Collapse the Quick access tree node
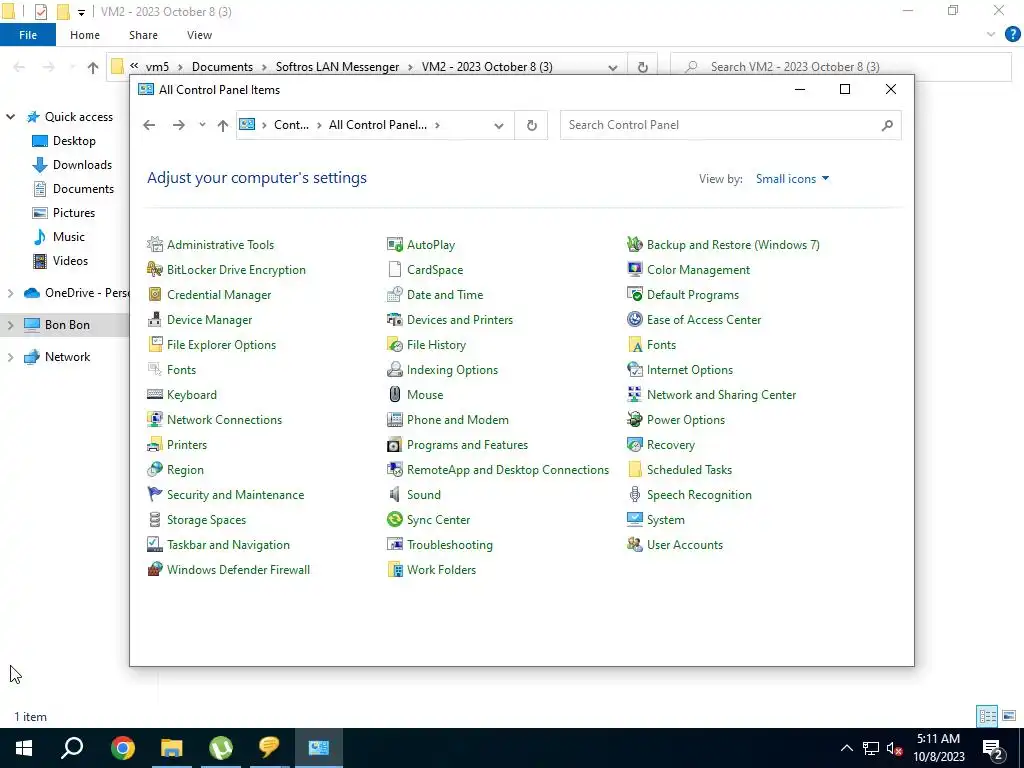1024x768 pixels. 10,117
